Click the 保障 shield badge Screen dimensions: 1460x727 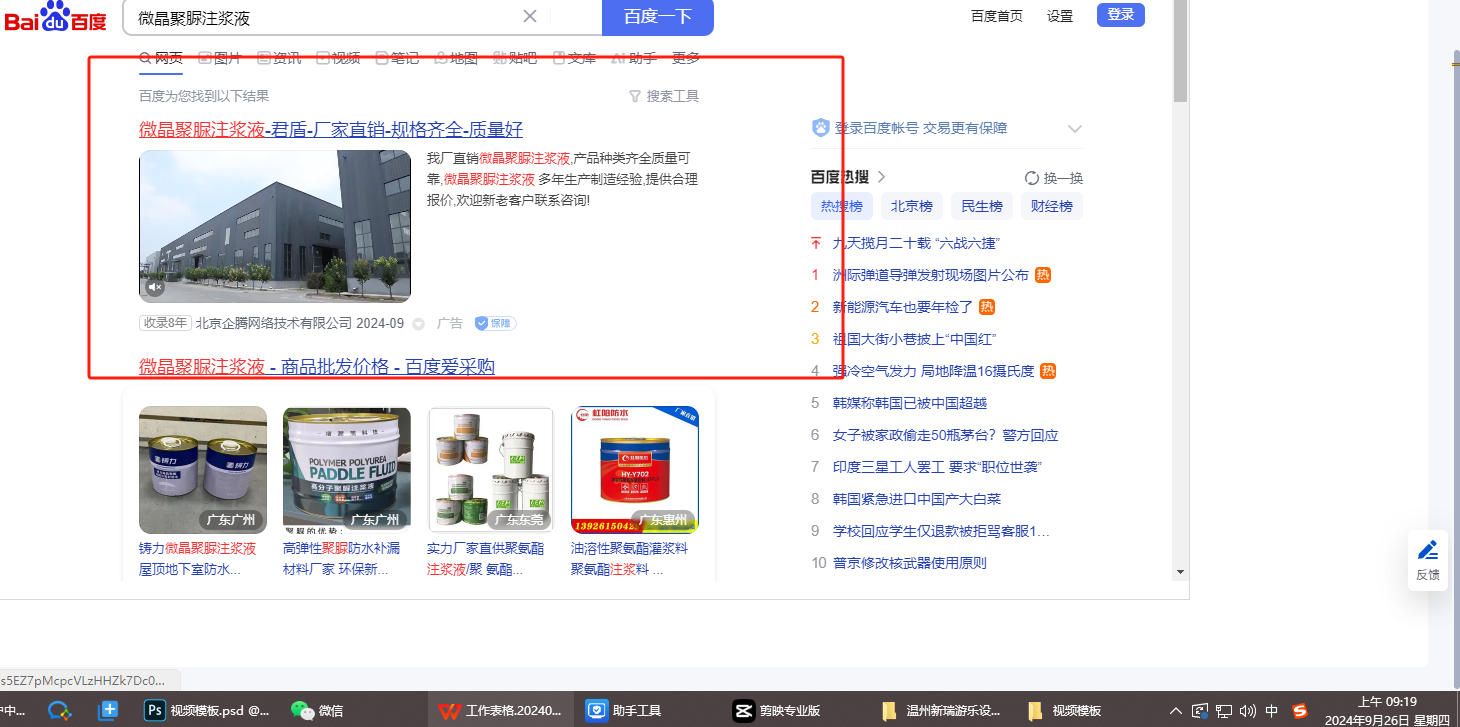pos(495,323)
